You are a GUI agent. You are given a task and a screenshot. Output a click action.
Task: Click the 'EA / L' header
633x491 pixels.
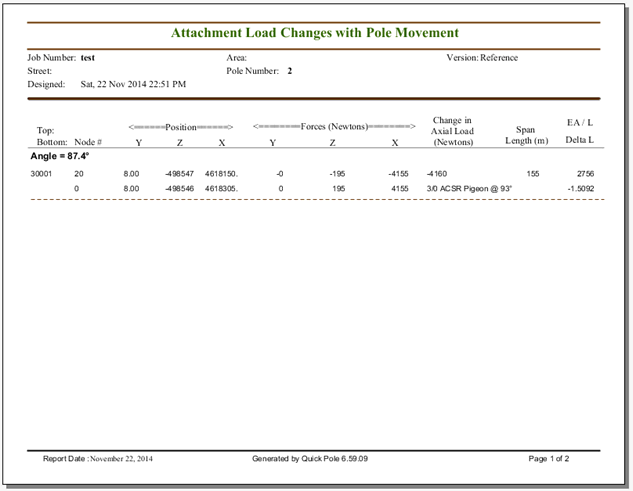click(580, 122)
